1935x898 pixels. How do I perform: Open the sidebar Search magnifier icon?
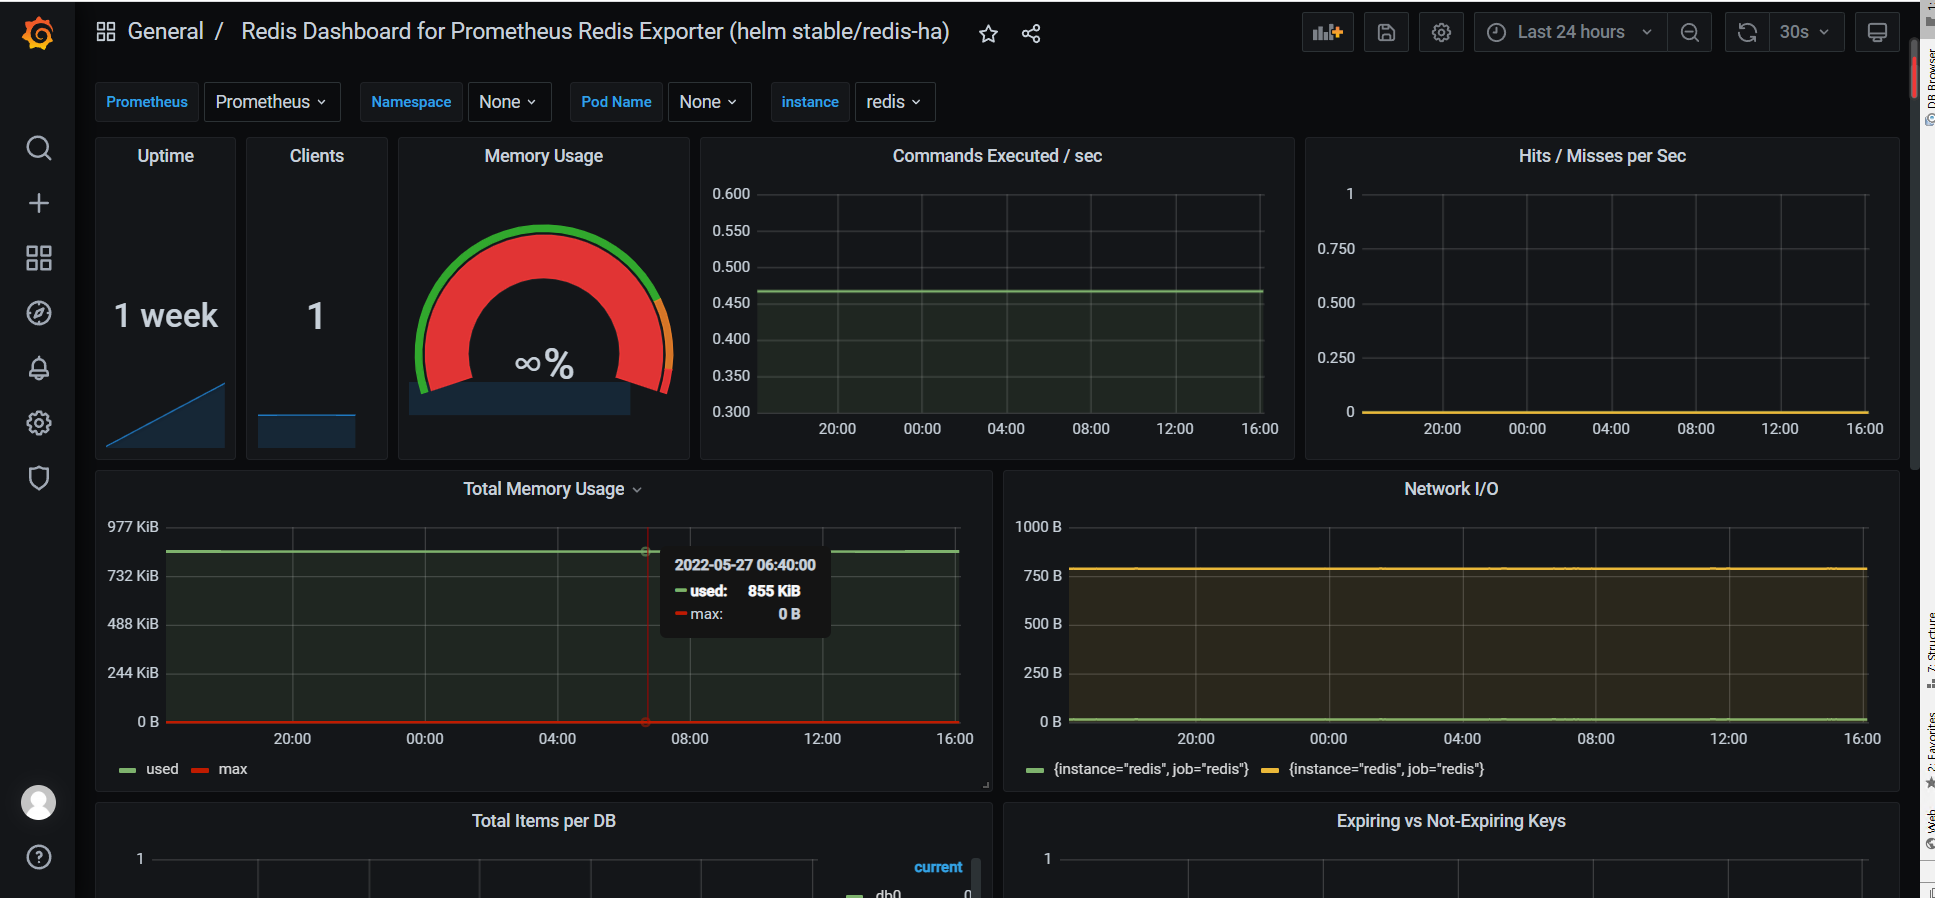(38, 148)
